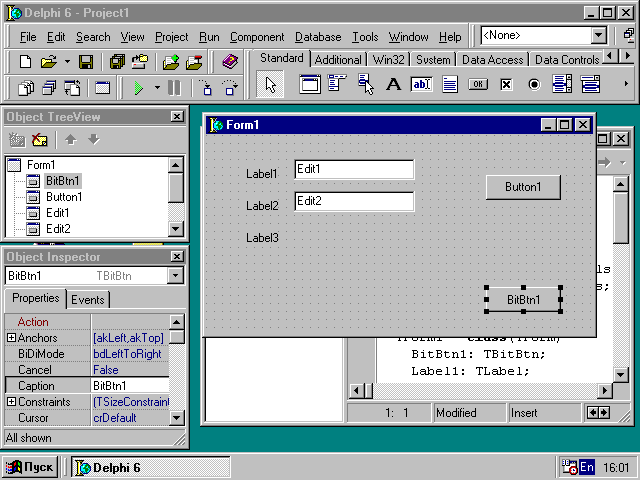Click the Edit2 field on Form1
The image size is (640, 480).
point(354,201)
